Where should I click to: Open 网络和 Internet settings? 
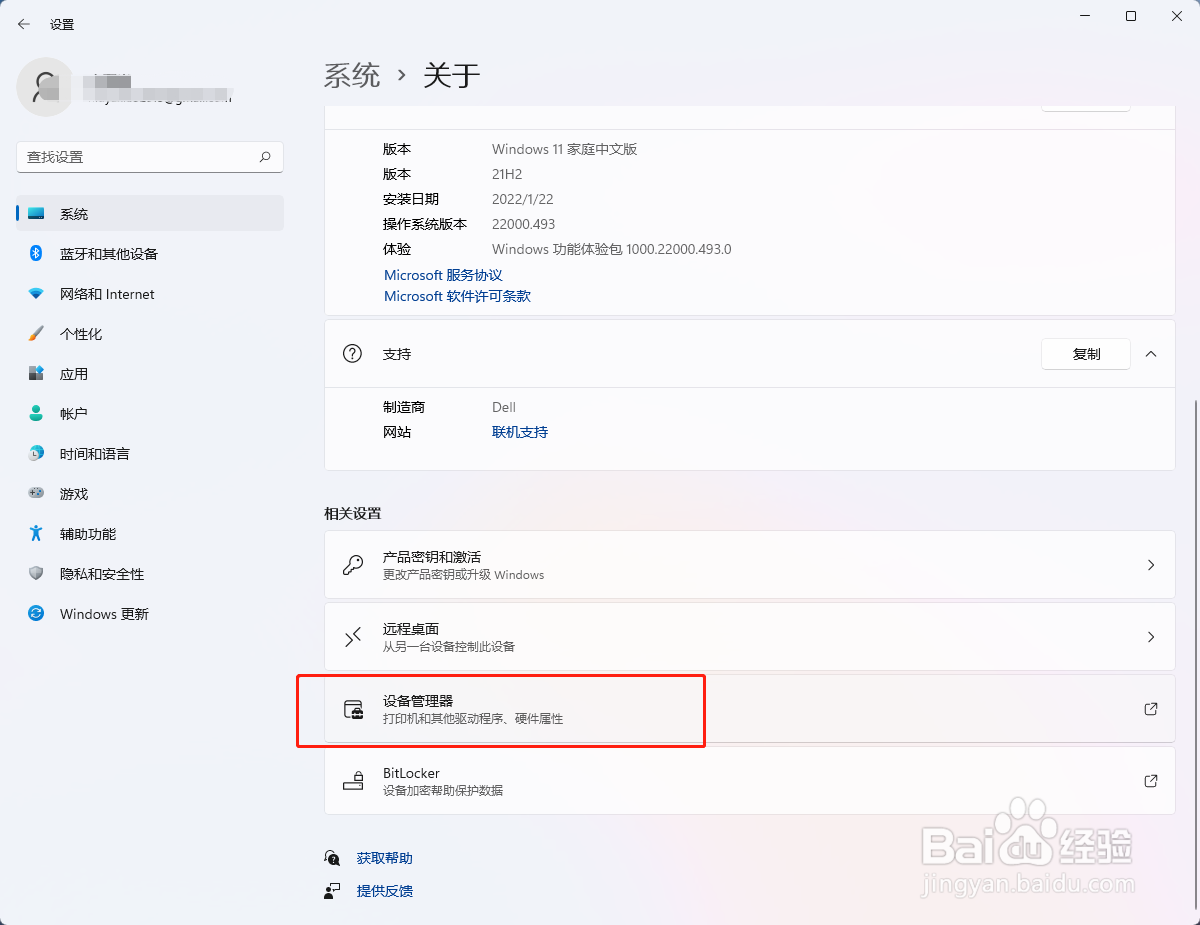click(x=150, y=294)
